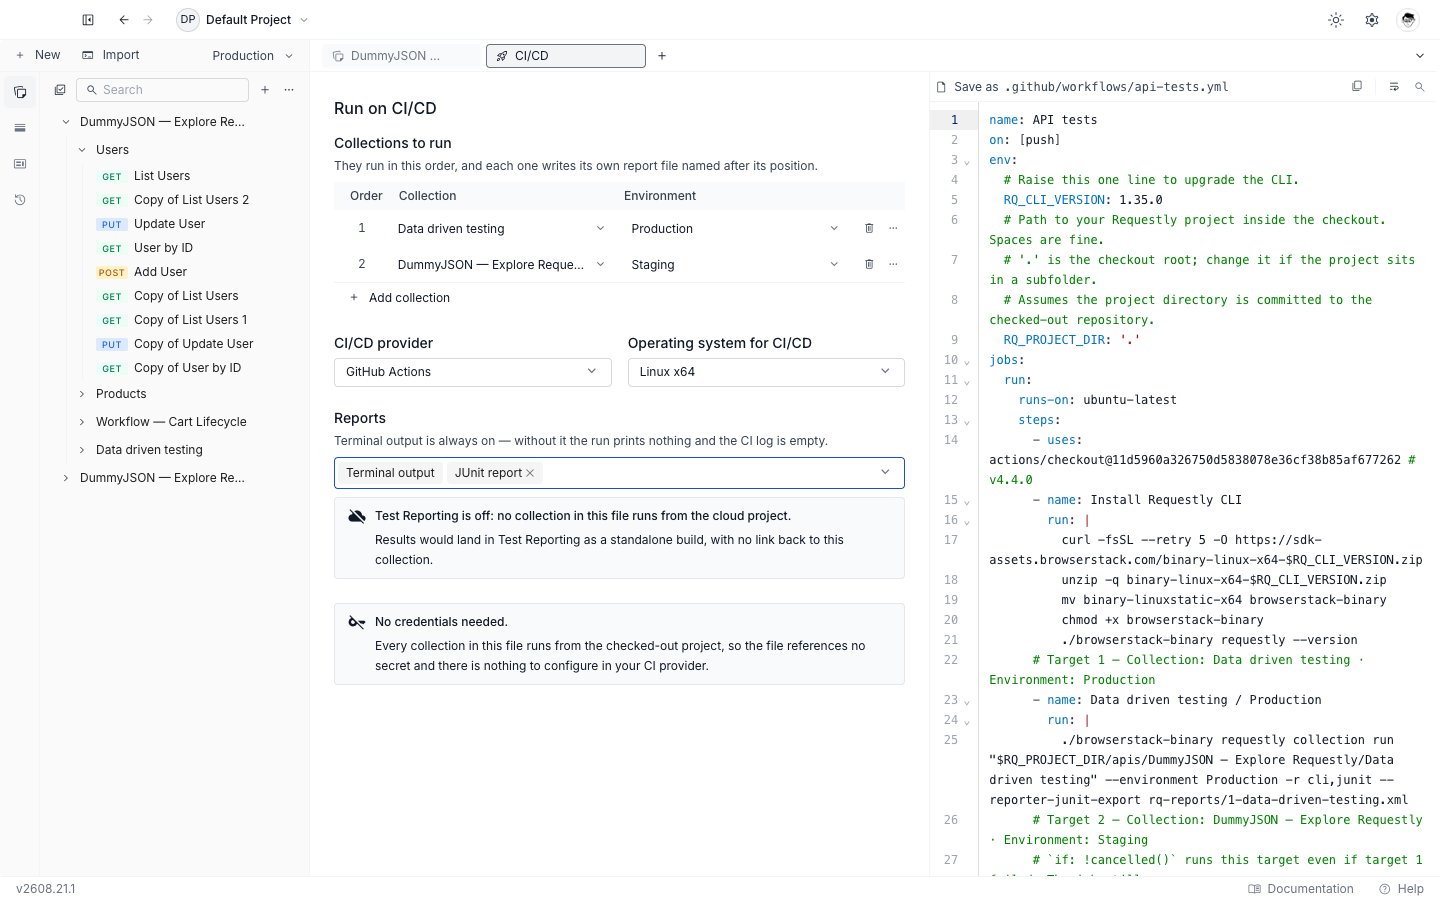Change row 1 environment from Production
Screen dimensions: 1440x900
coord(735,229)
